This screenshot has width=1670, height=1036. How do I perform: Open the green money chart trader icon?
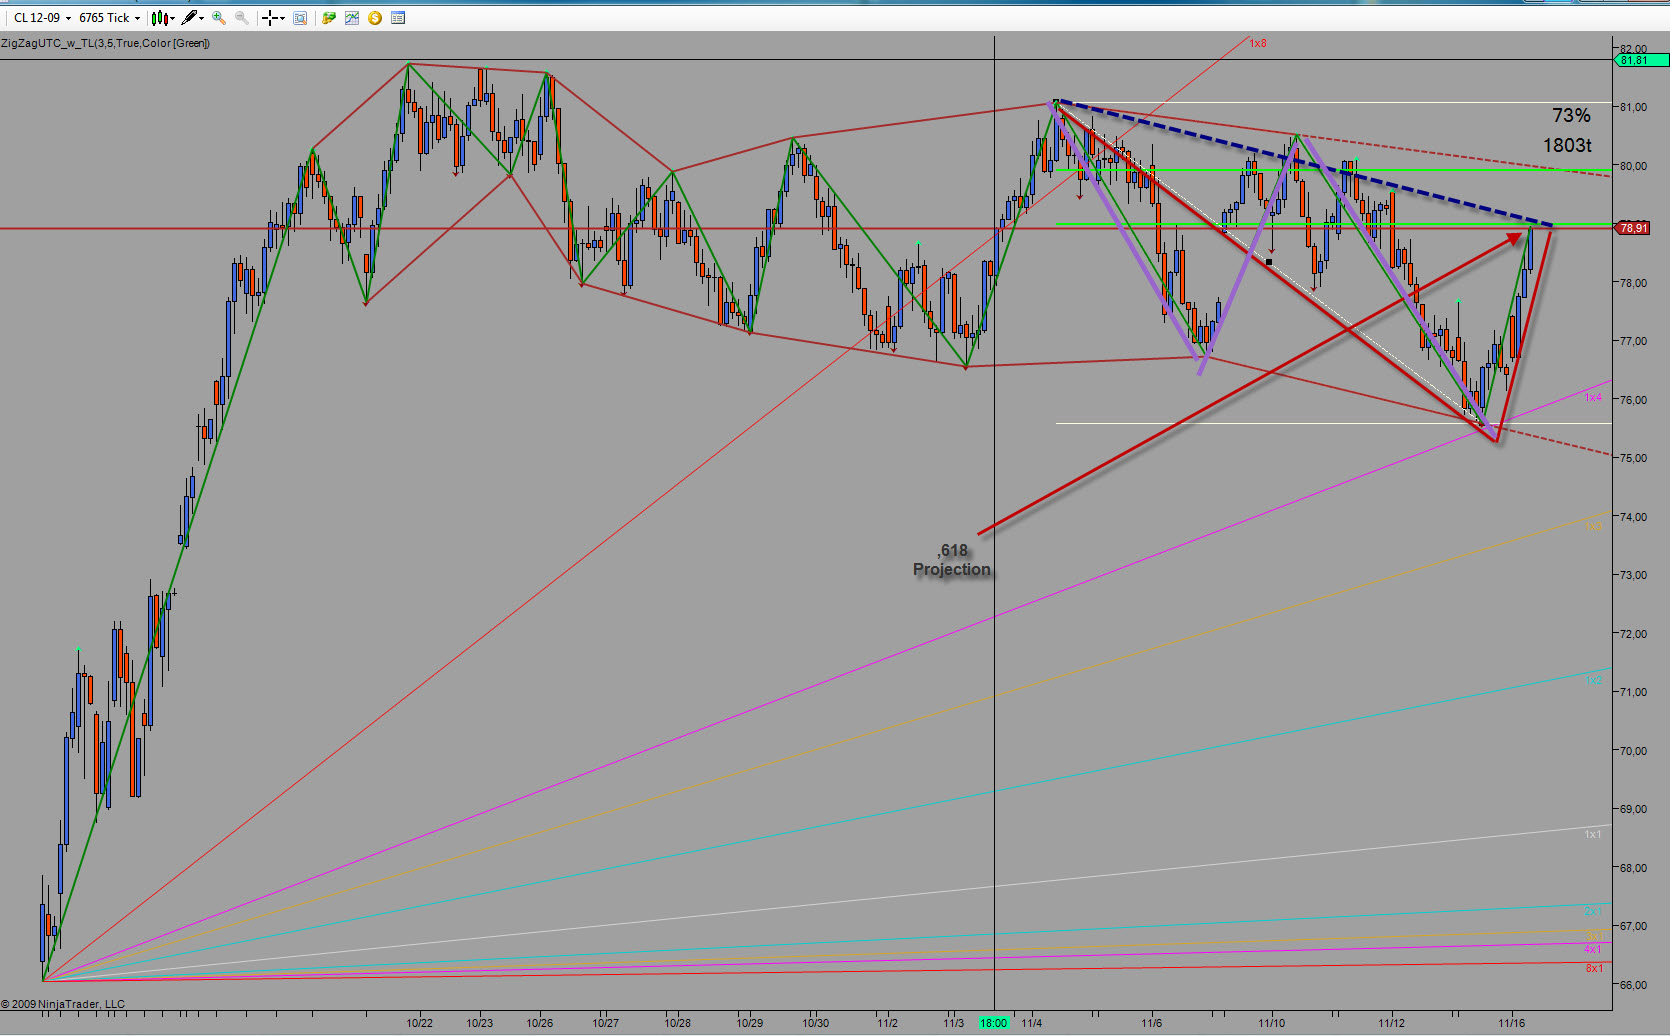click(329, 18)
